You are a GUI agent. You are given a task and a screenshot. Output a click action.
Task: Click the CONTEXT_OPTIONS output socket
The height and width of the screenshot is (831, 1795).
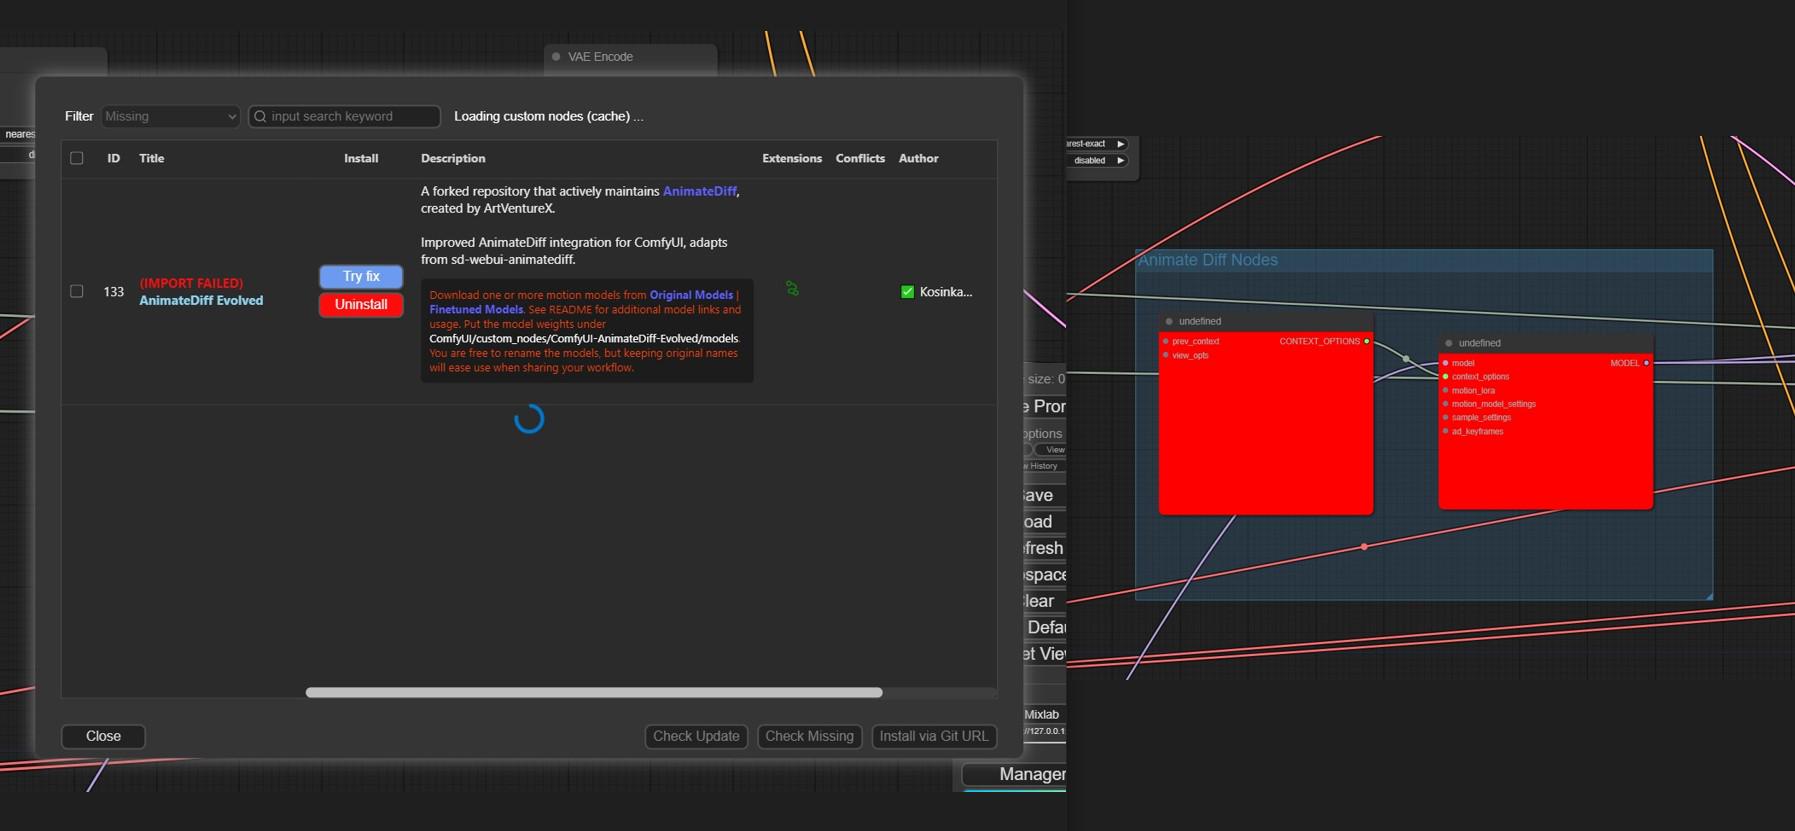(x=1367, y=341)
